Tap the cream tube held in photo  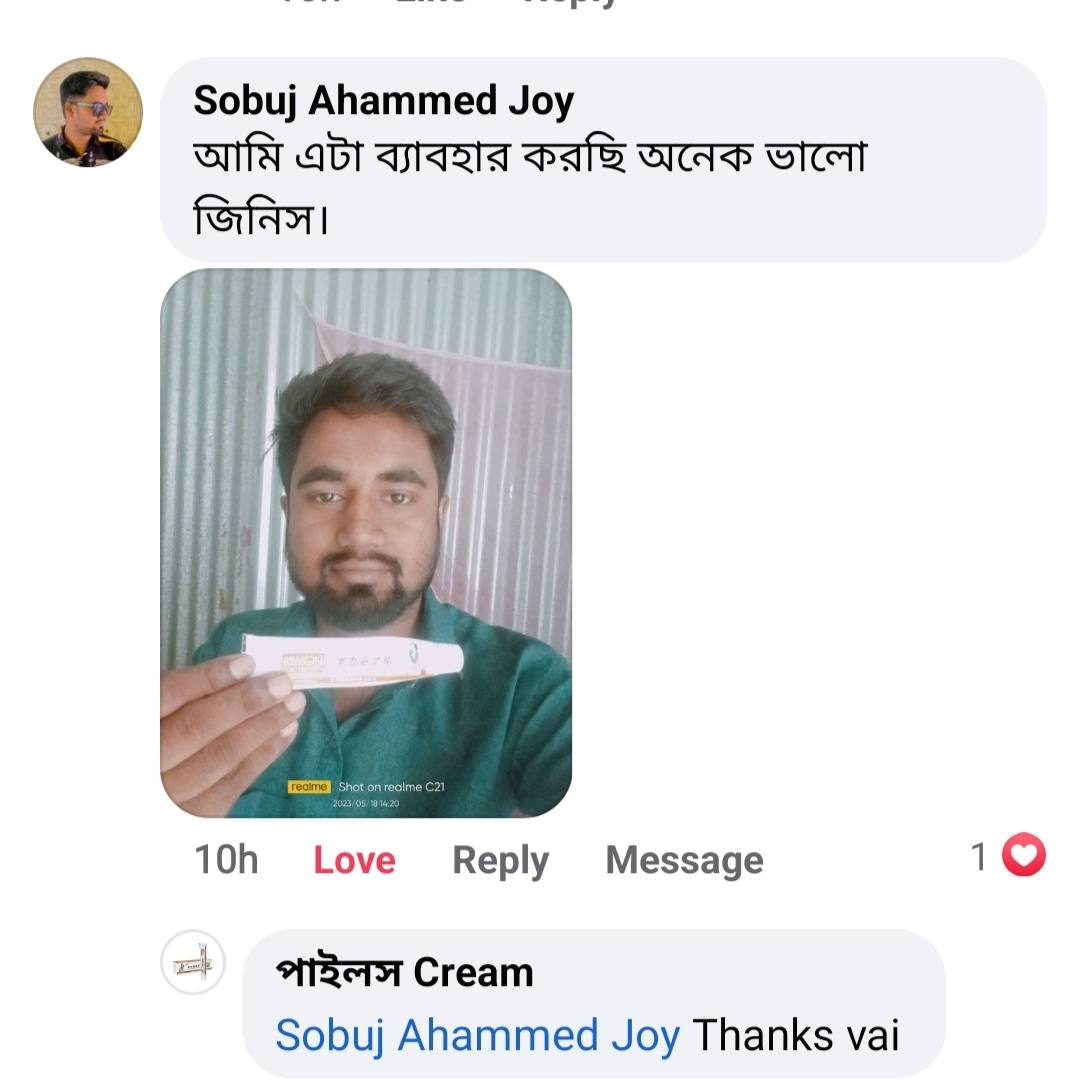pos(351,661)
